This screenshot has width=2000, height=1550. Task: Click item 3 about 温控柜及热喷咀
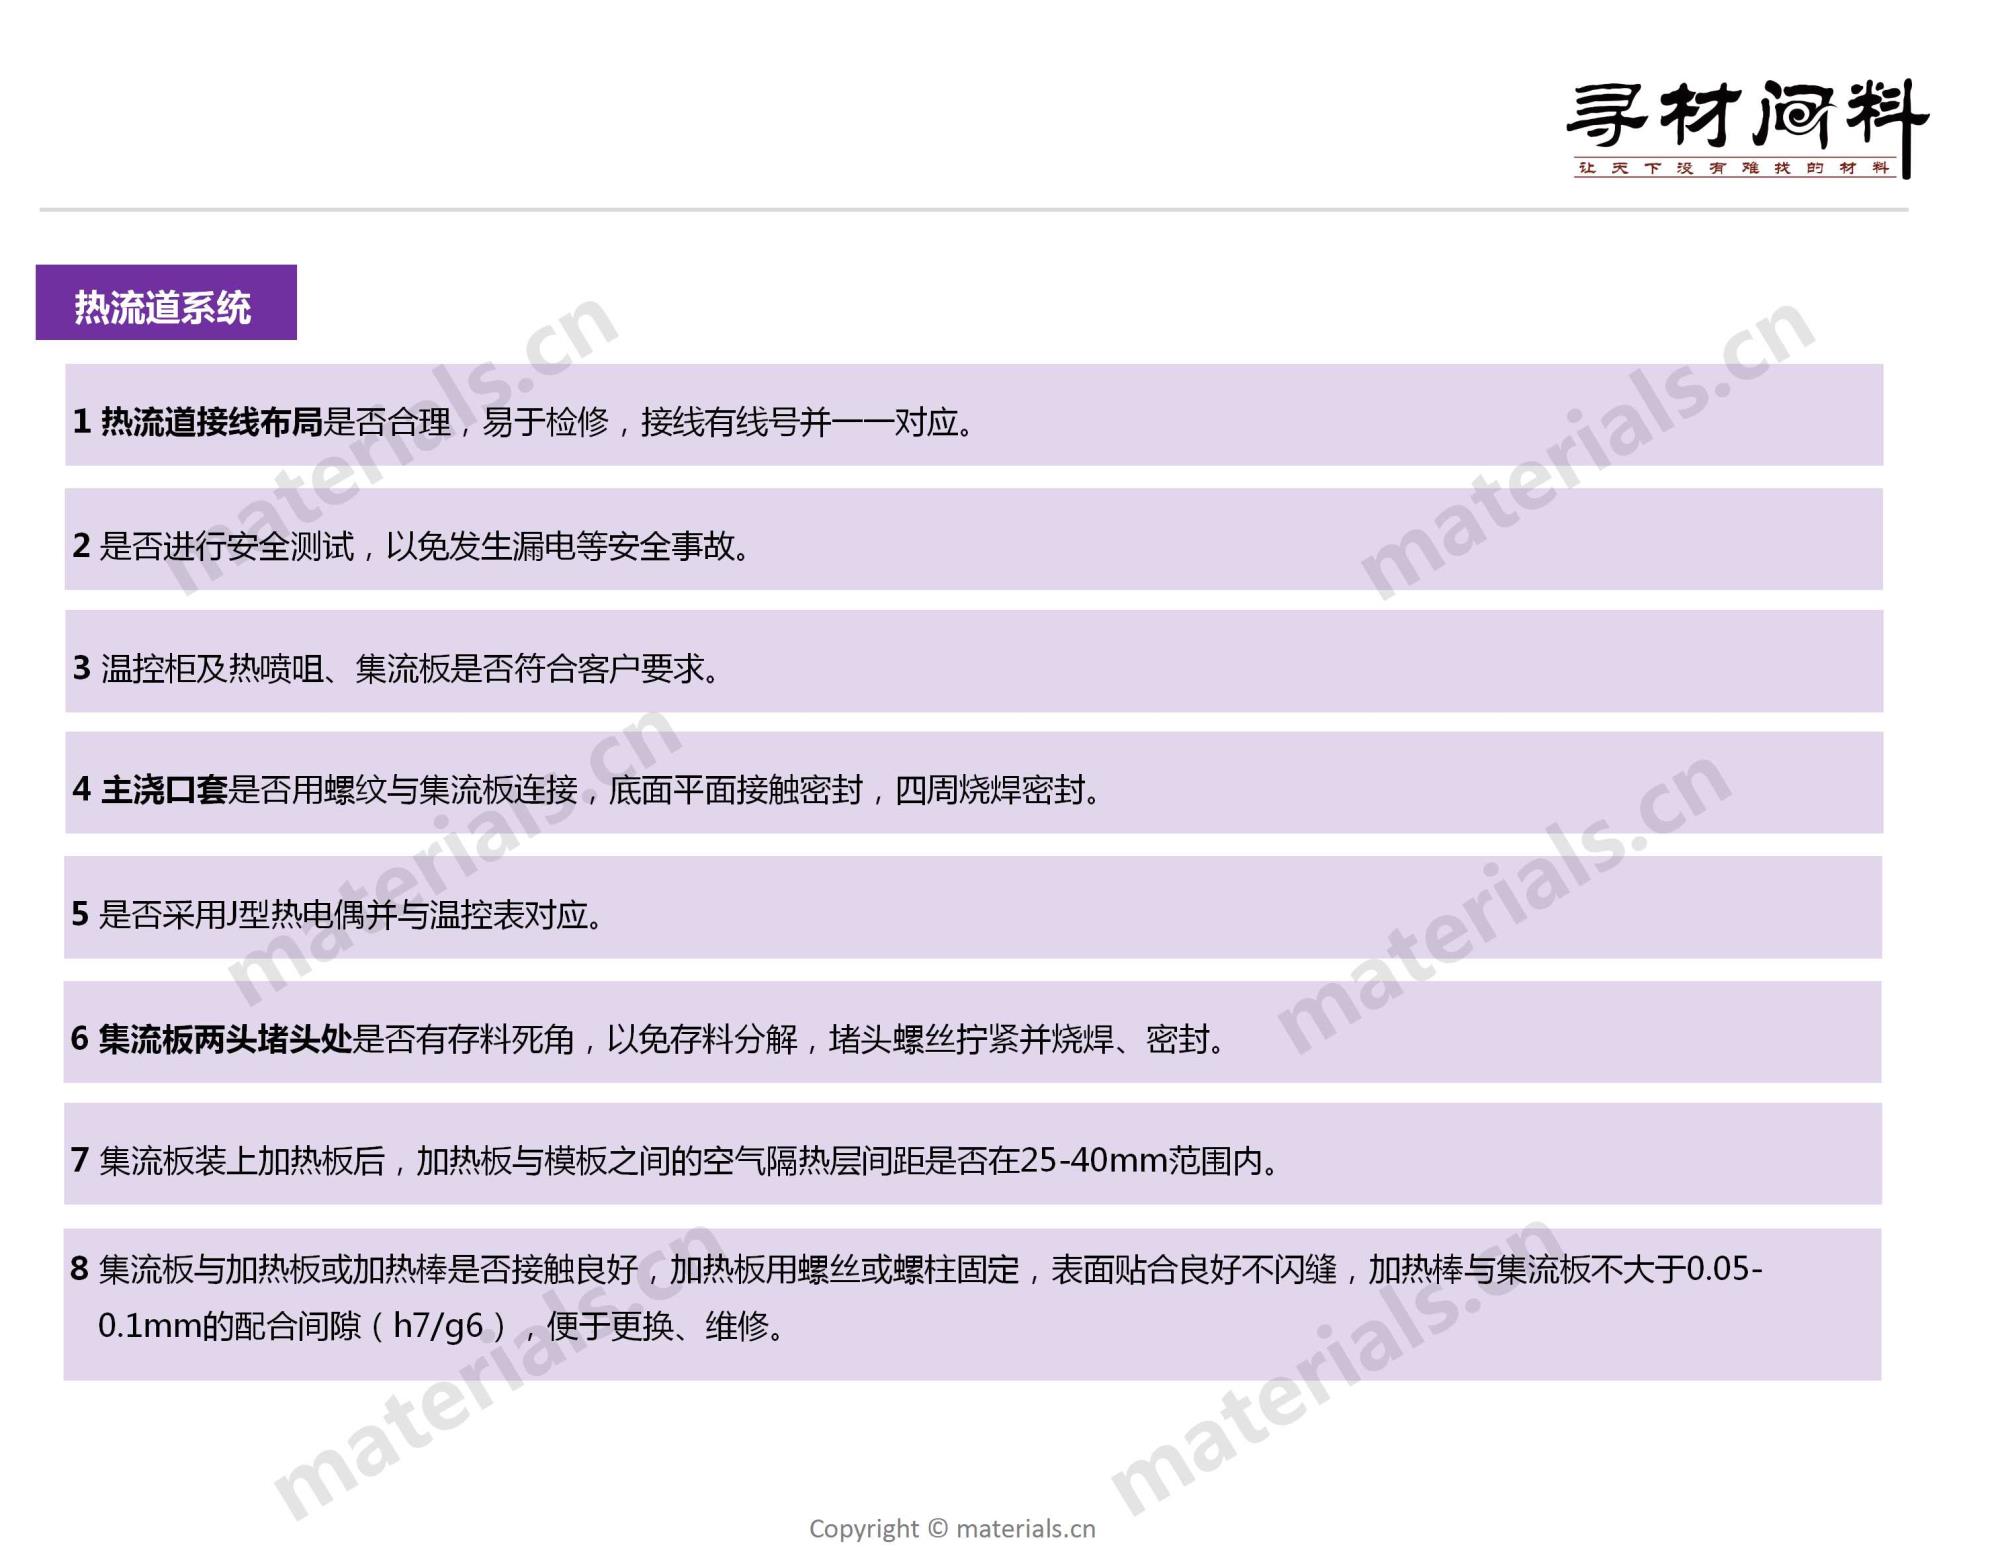pos(410,668)
